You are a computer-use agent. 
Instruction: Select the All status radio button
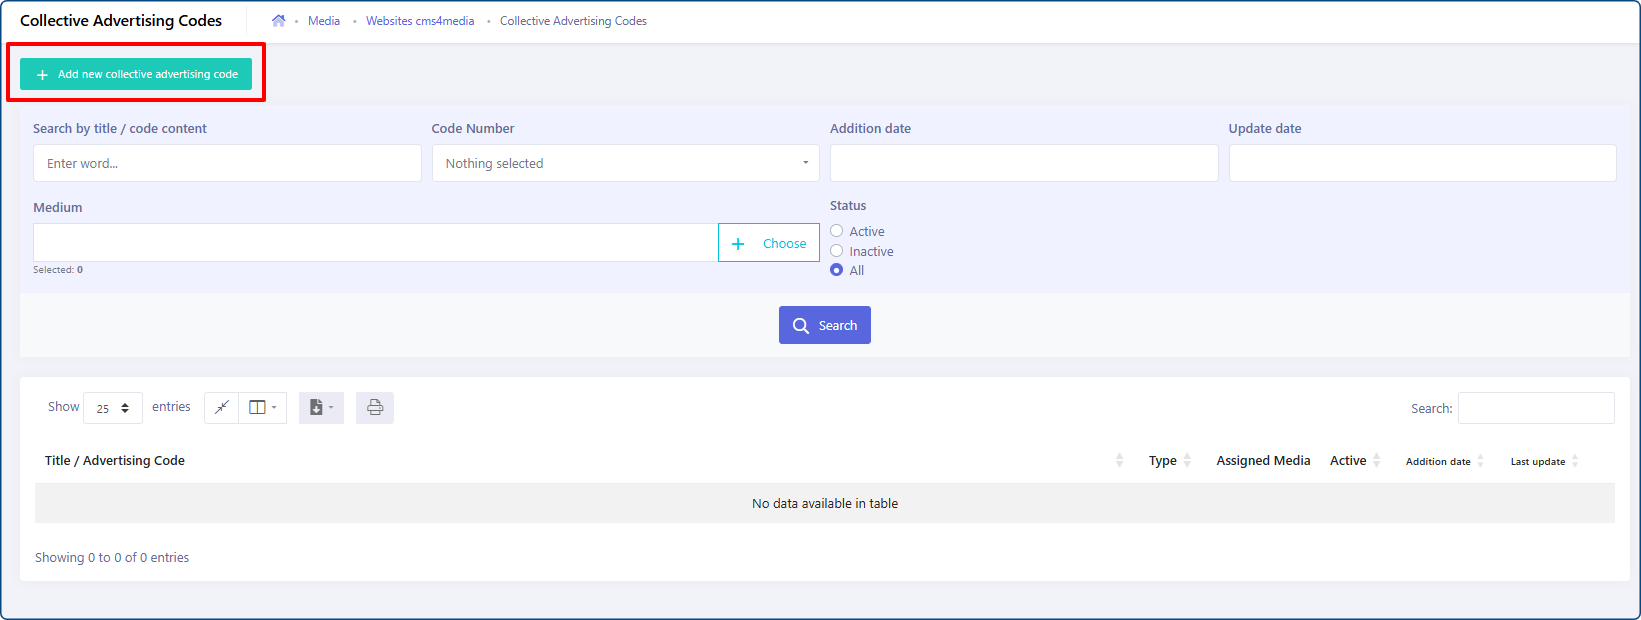[x=837, y=270]
